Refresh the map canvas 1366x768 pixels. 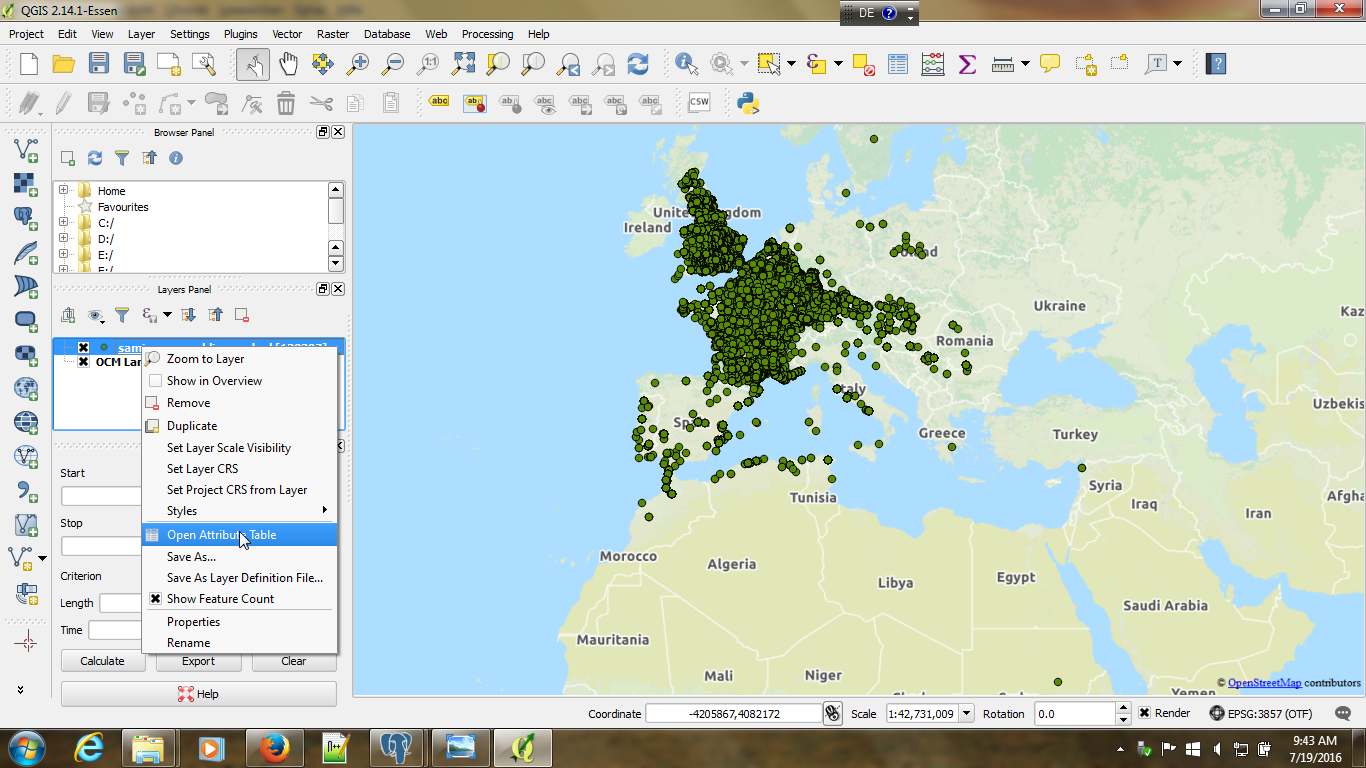638,64
